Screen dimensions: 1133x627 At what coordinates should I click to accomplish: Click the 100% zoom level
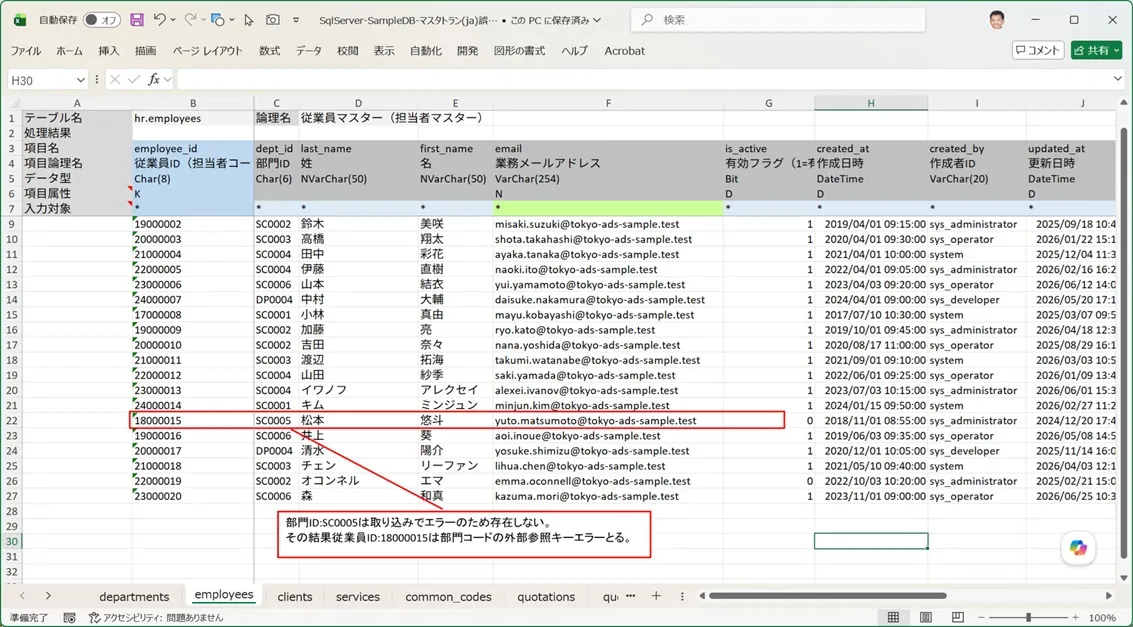[x=1103, y=618]
